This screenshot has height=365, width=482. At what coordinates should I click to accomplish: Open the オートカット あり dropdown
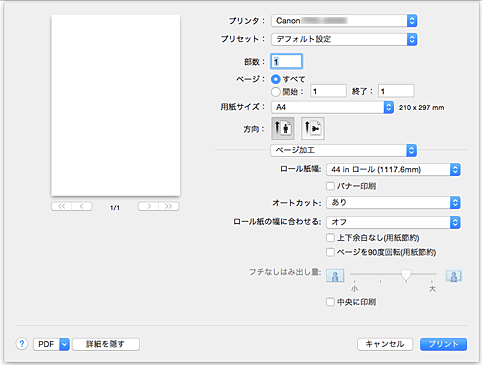coord(393,203)
